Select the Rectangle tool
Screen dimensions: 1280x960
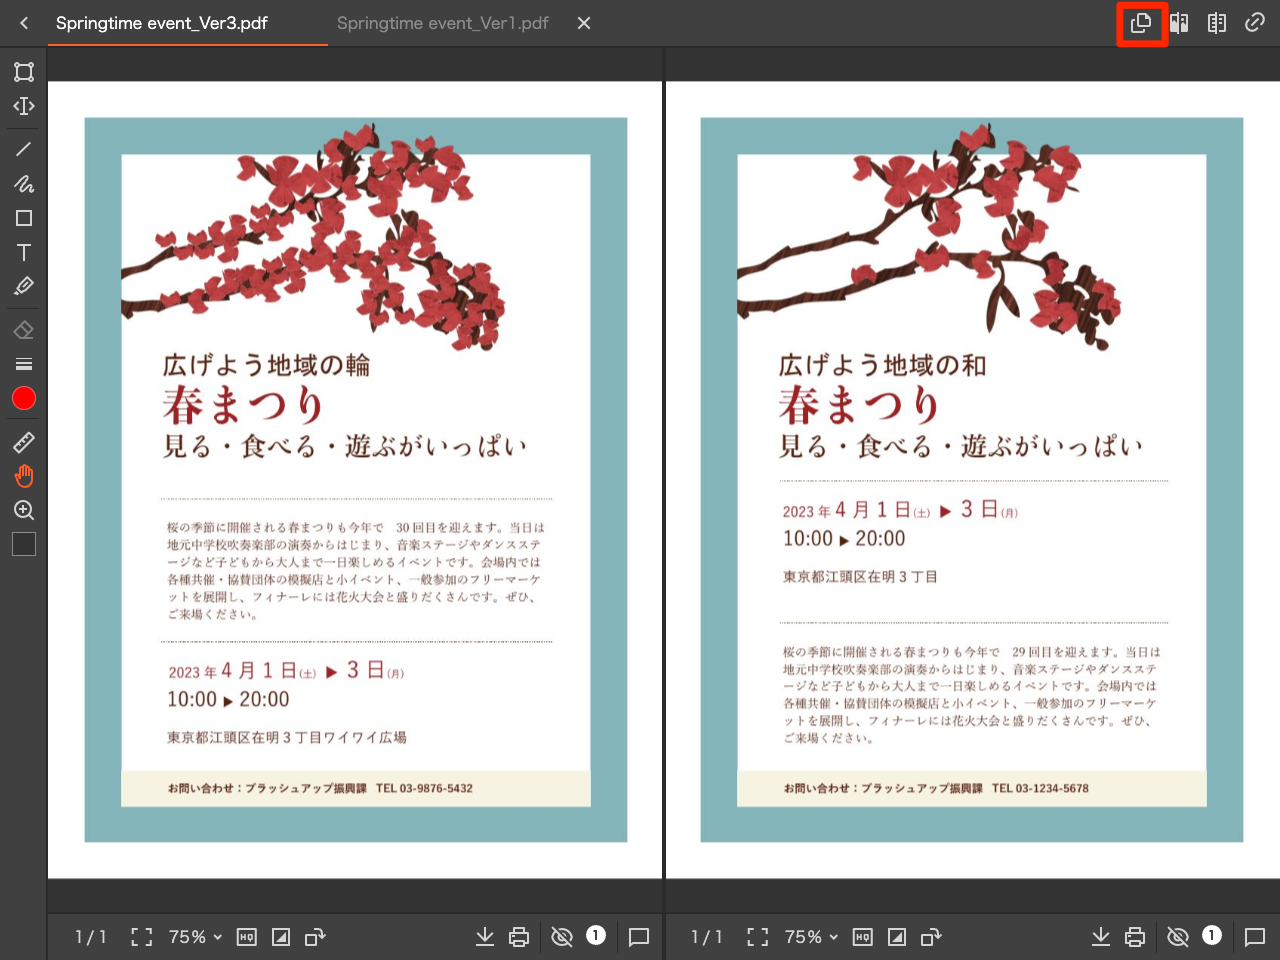23,217
